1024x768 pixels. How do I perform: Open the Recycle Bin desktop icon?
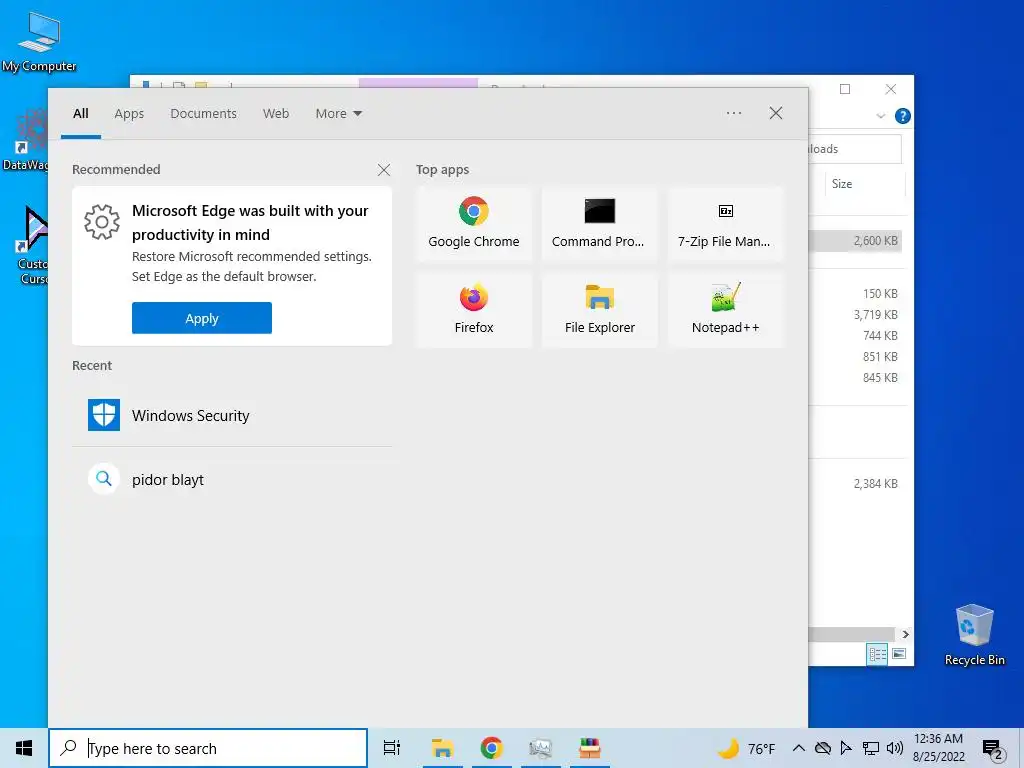(974, 635)
